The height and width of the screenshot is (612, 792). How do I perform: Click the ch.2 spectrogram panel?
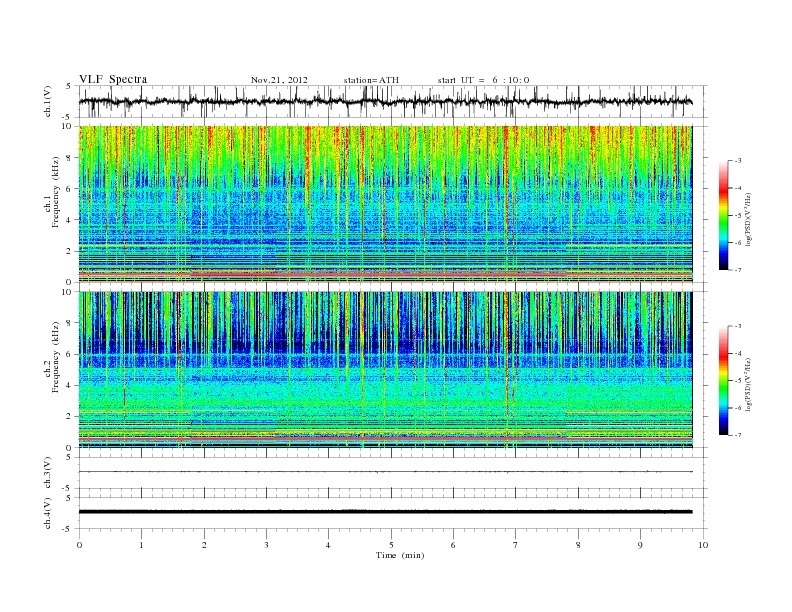click(x=385, y=370)
